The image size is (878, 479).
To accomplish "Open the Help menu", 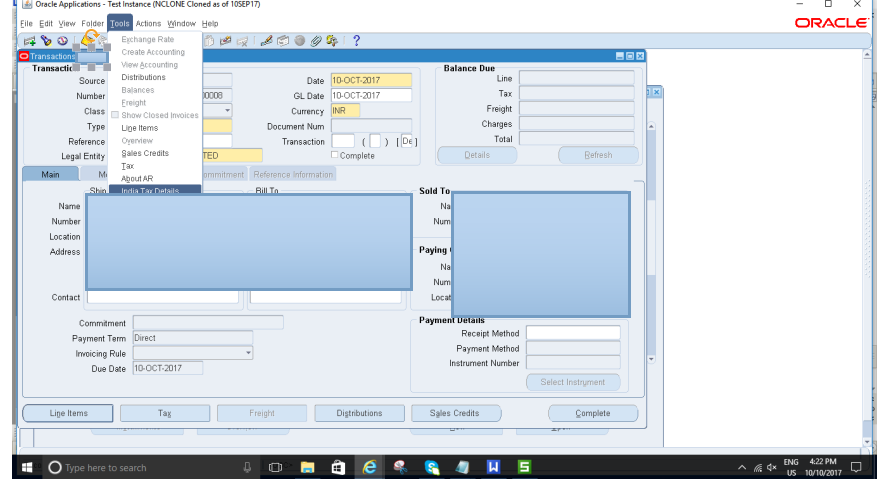I will 210,24.
